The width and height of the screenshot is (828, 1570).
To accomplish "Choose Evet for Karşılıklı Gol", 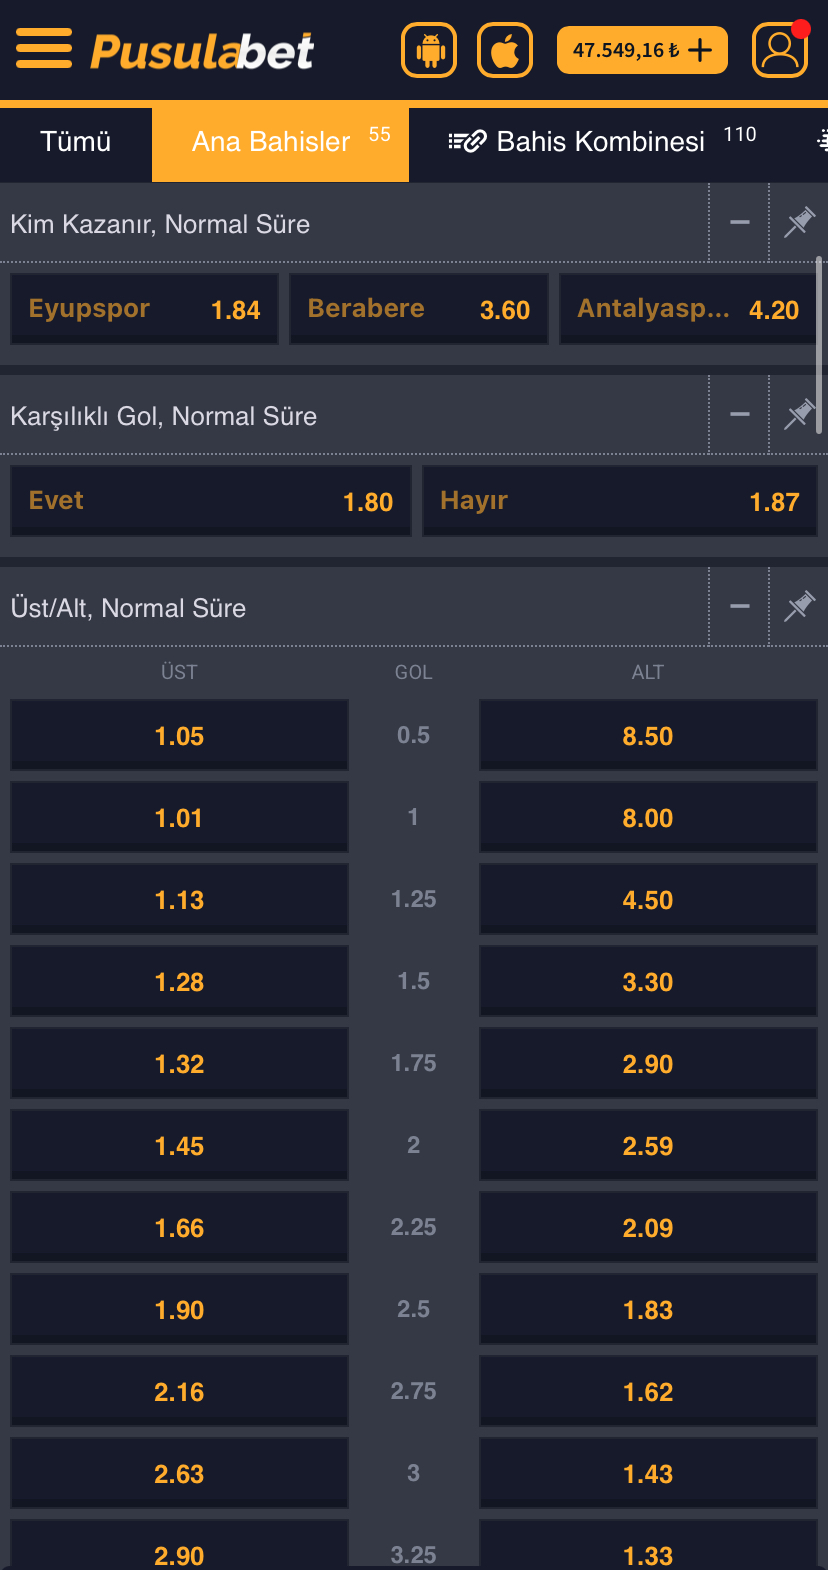I will [x=211, y=501].
